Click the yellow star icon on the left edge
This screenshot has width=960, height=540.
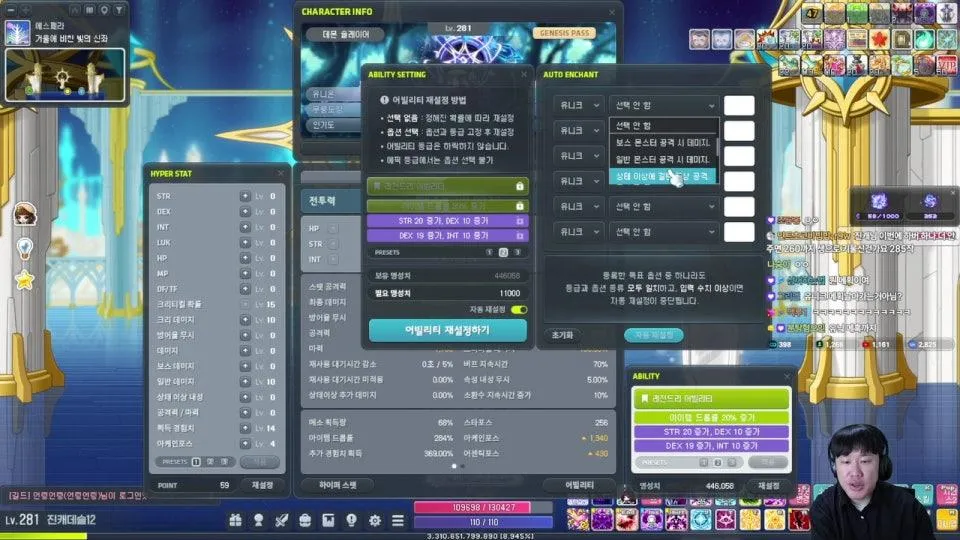tap(24, 280)
